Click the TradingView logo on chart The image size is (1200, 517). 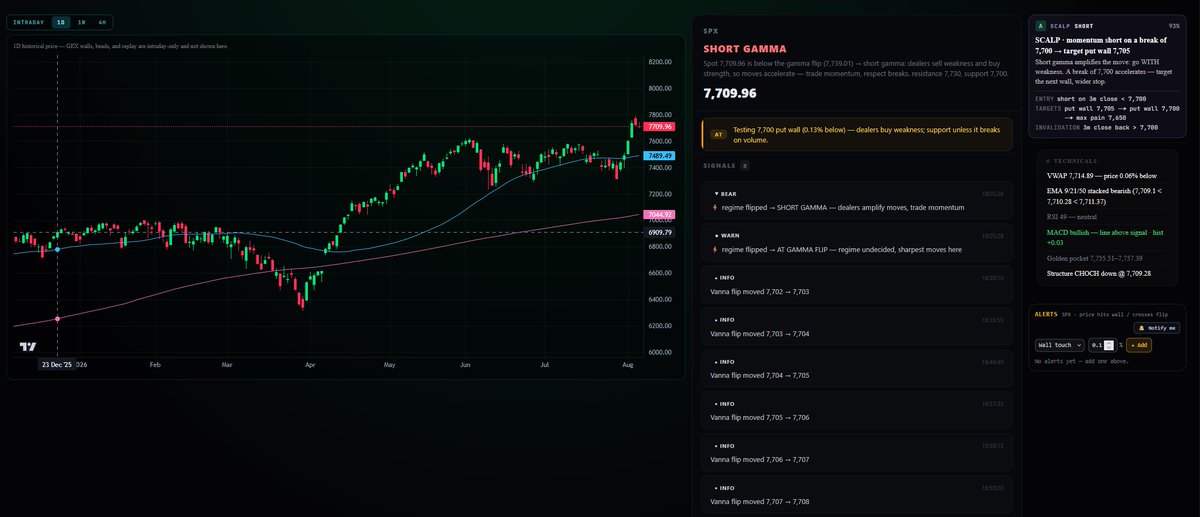[27, 346]
